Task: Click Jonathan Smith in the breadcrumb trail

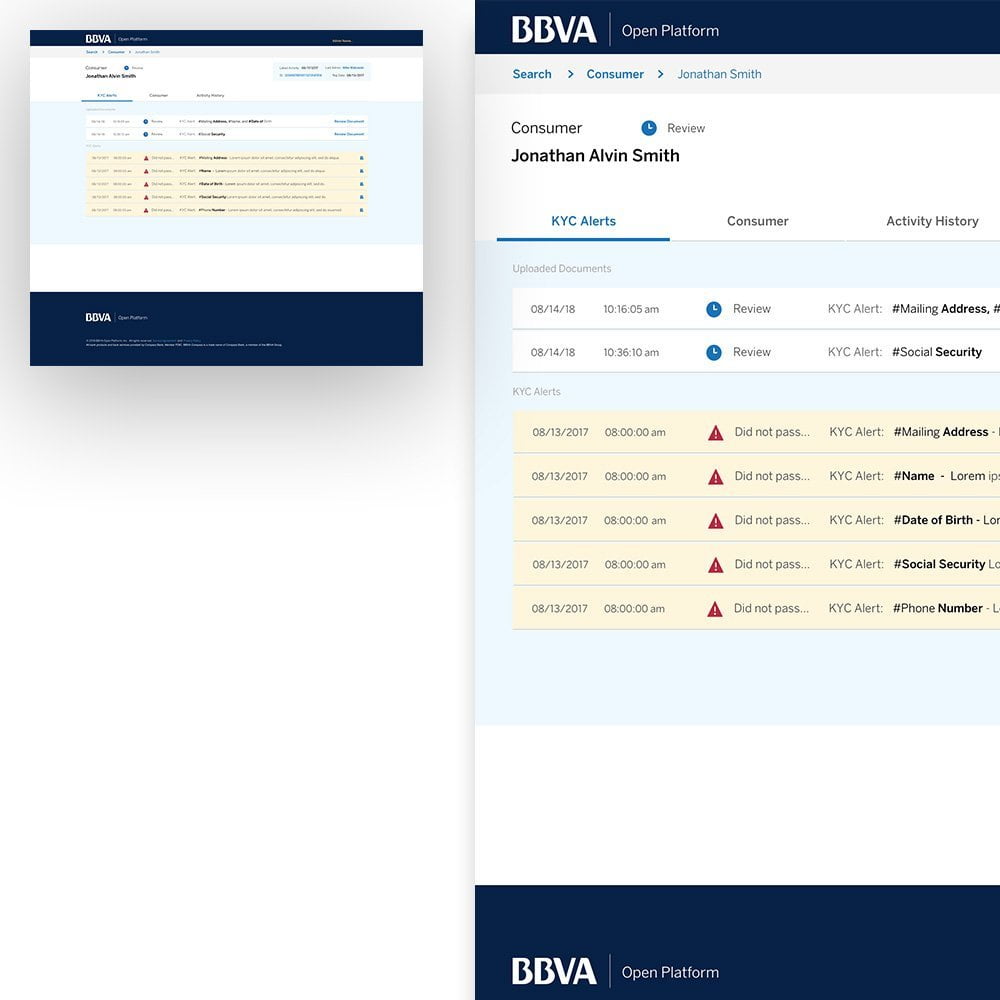Action: pyautogui.click(x=719, y=74)
